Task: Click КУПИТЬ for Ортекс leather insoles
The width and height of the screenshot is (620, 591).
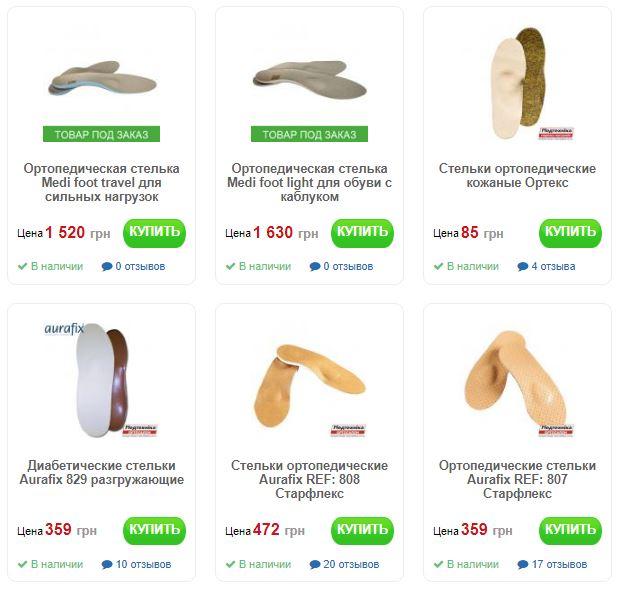Action: tap(570, 233)
